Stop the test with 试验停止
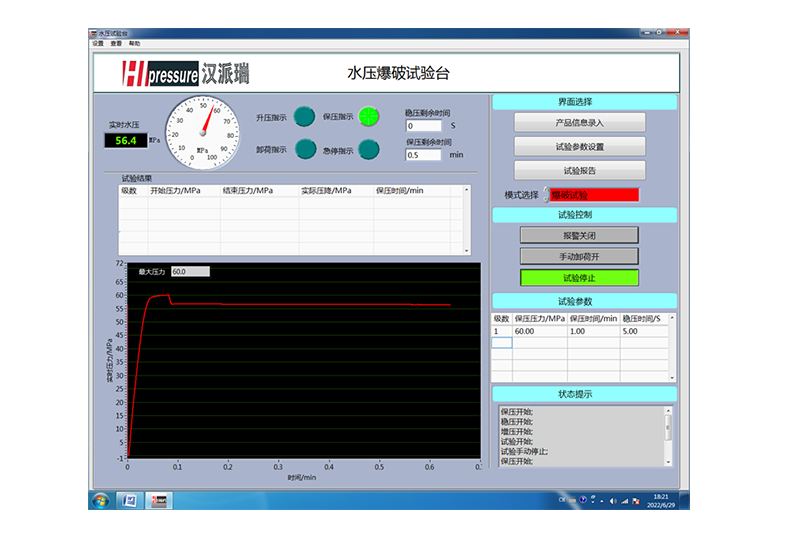The width and height of the screenshot is (790, 538). pyautogui.click(x=579, y=278)
